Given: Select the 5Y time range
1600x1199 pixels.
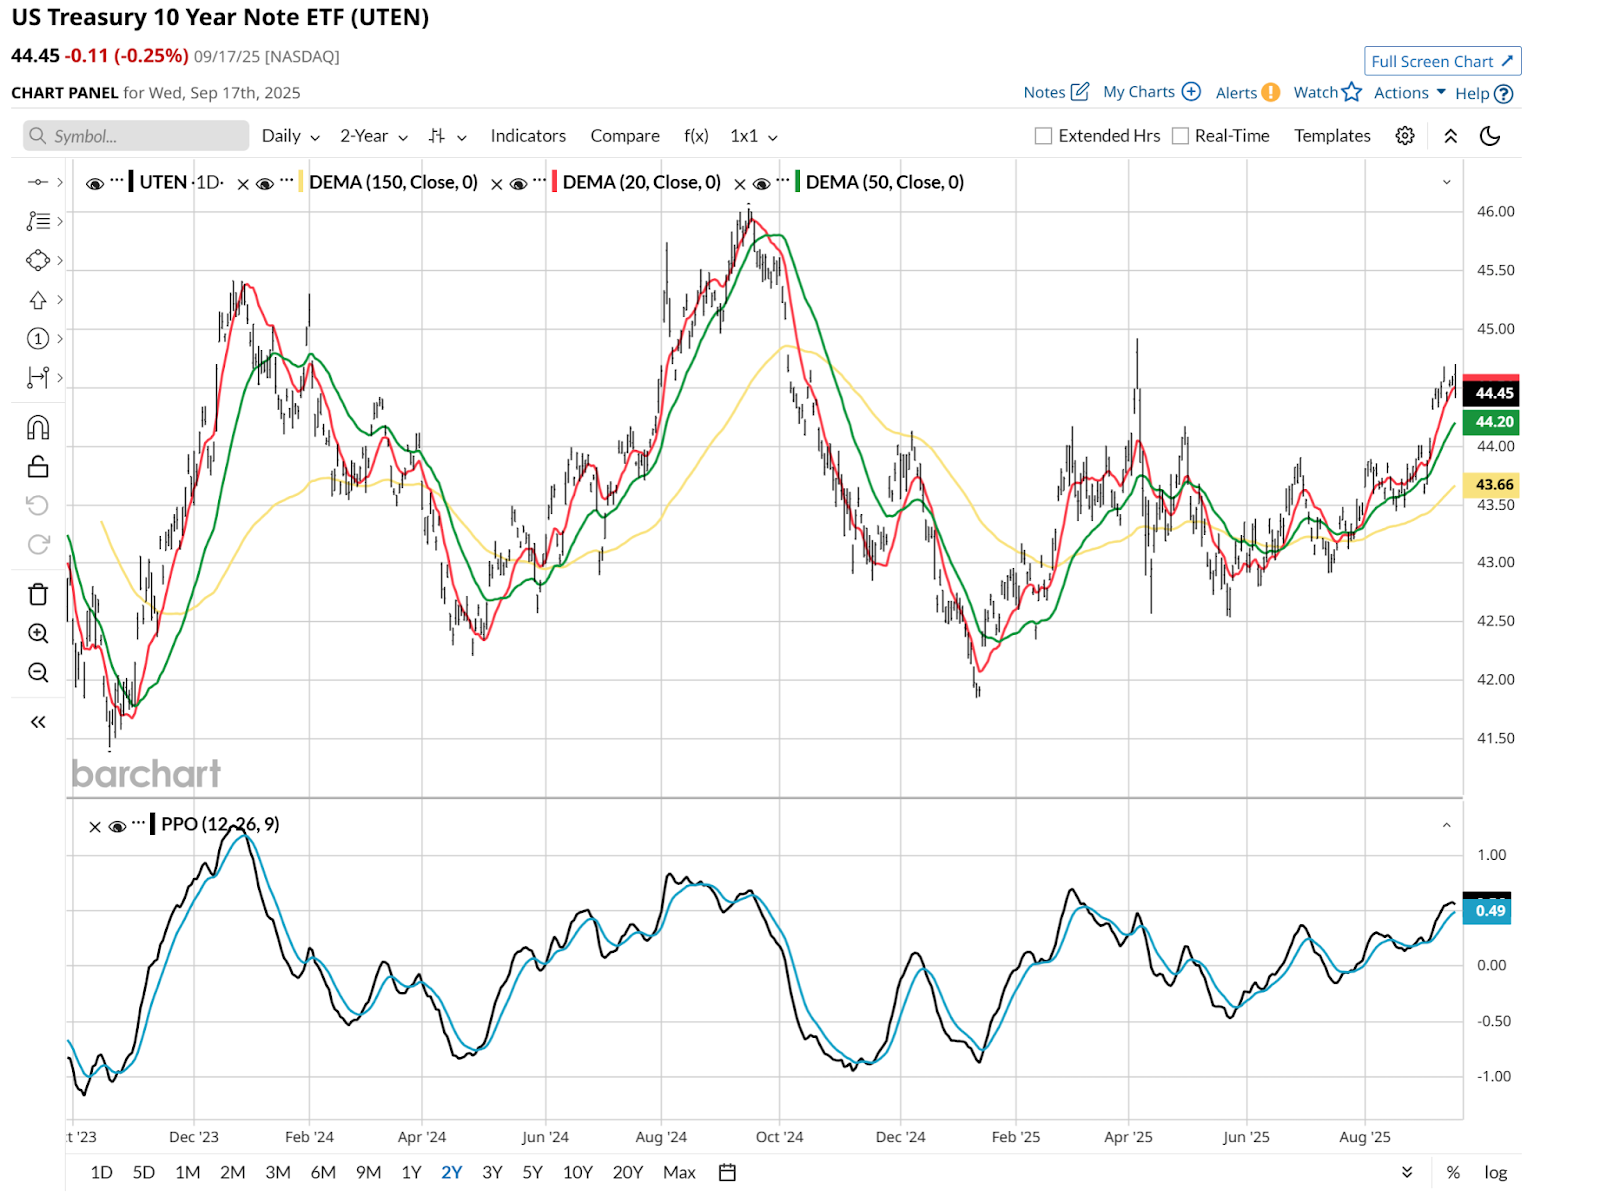Looking at the screenshot, I should pos(532,1172).
